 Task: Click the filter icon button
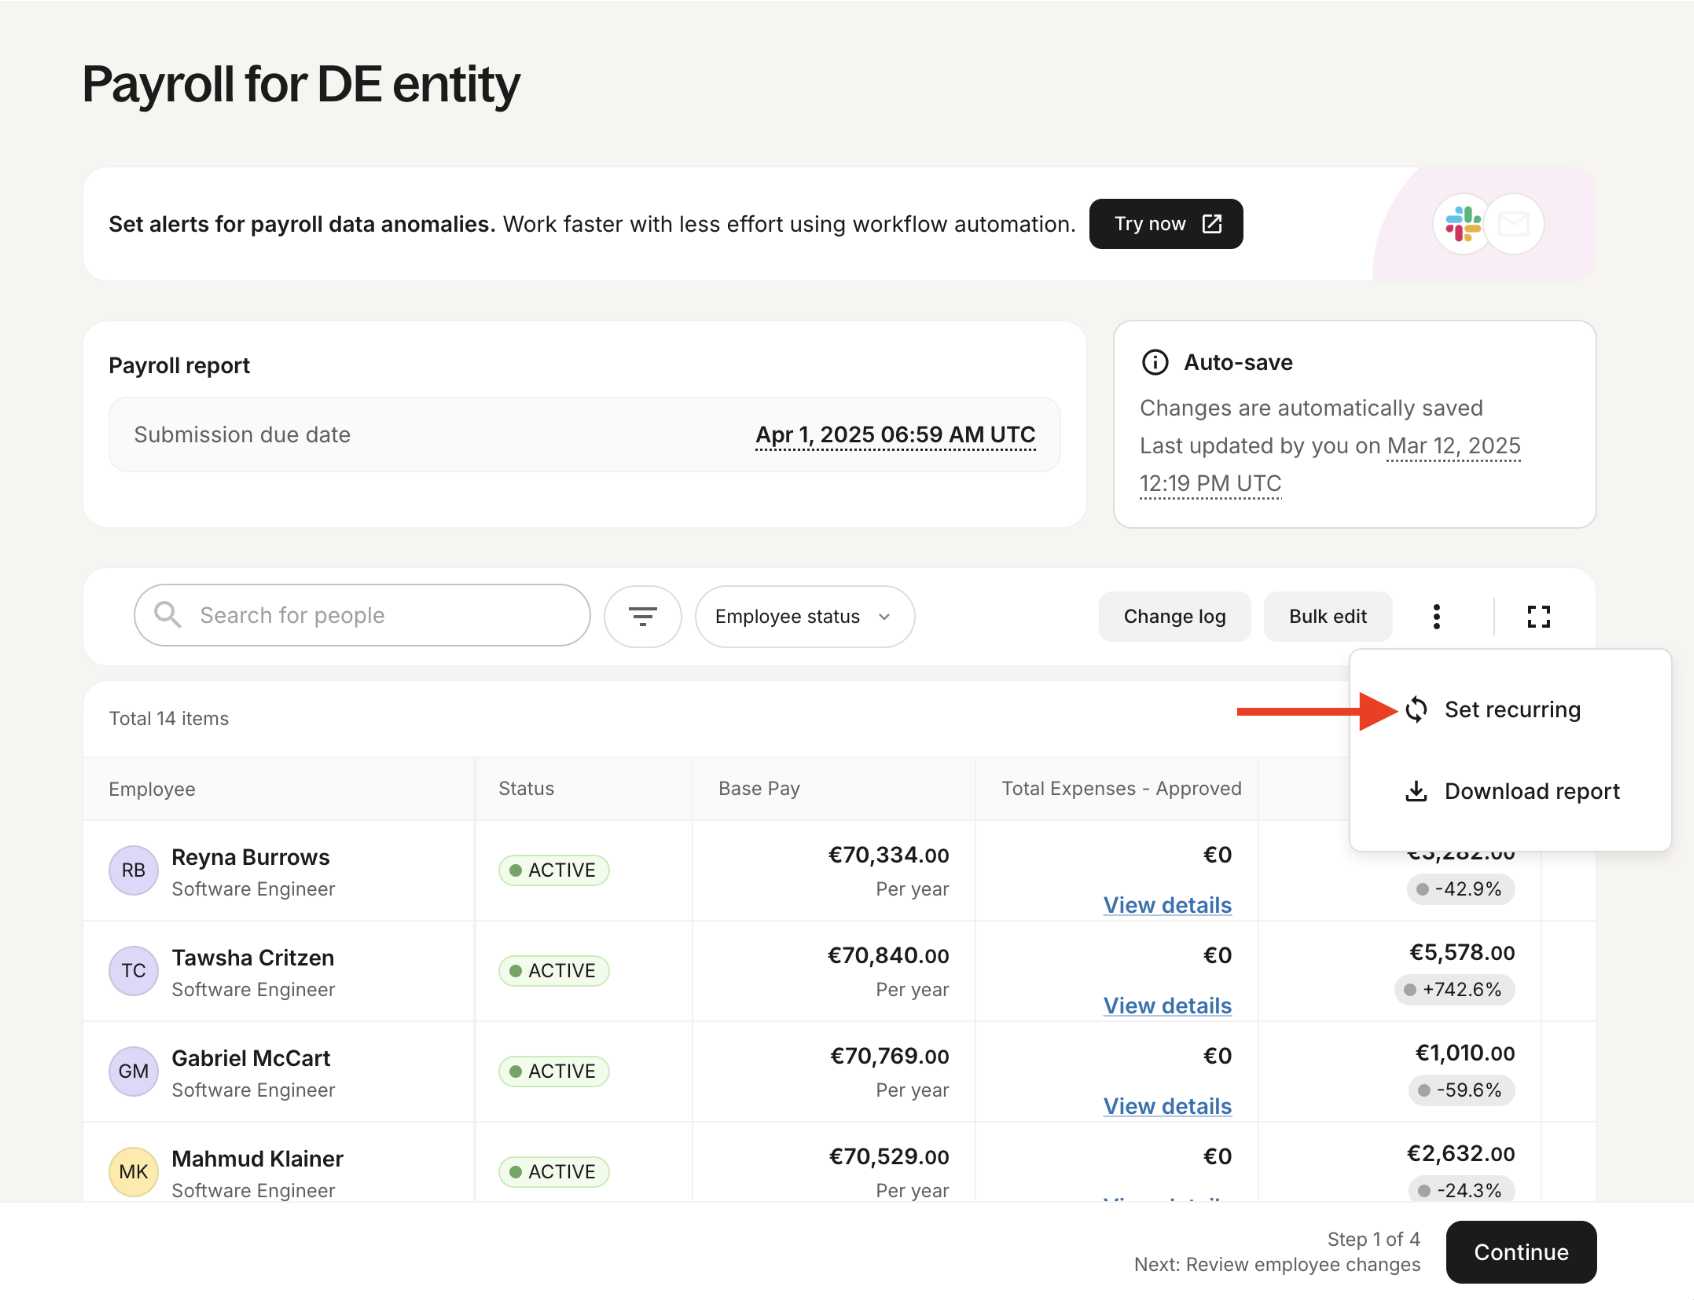click(642, 616)
